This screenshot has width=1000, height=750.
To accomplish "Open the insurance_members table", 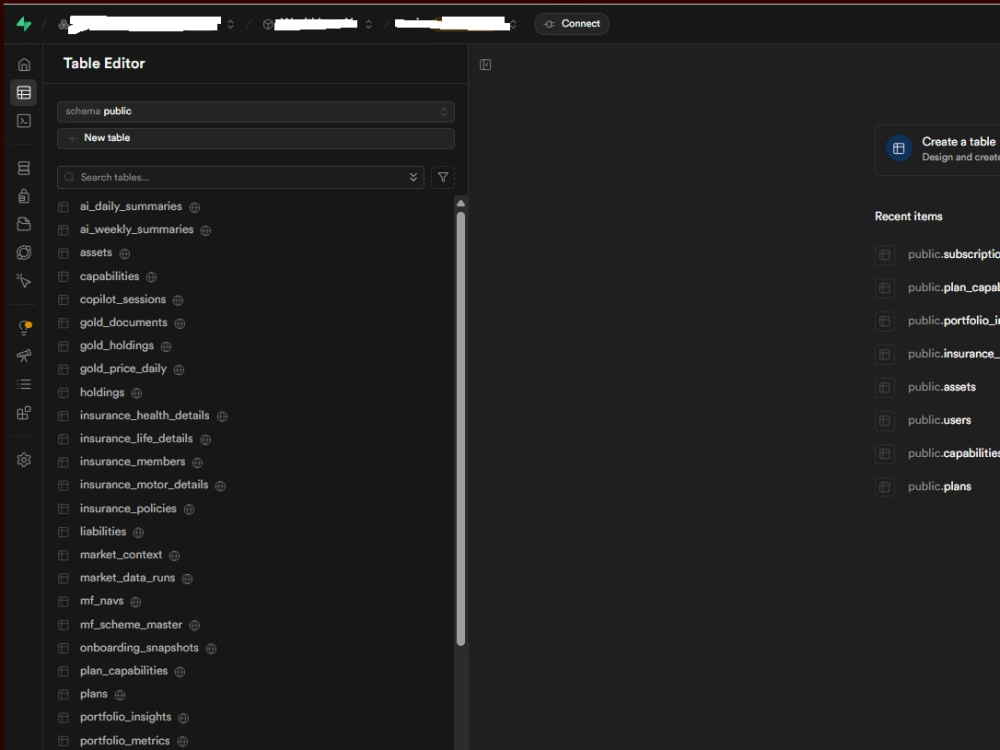I will [x=132, y=462].
